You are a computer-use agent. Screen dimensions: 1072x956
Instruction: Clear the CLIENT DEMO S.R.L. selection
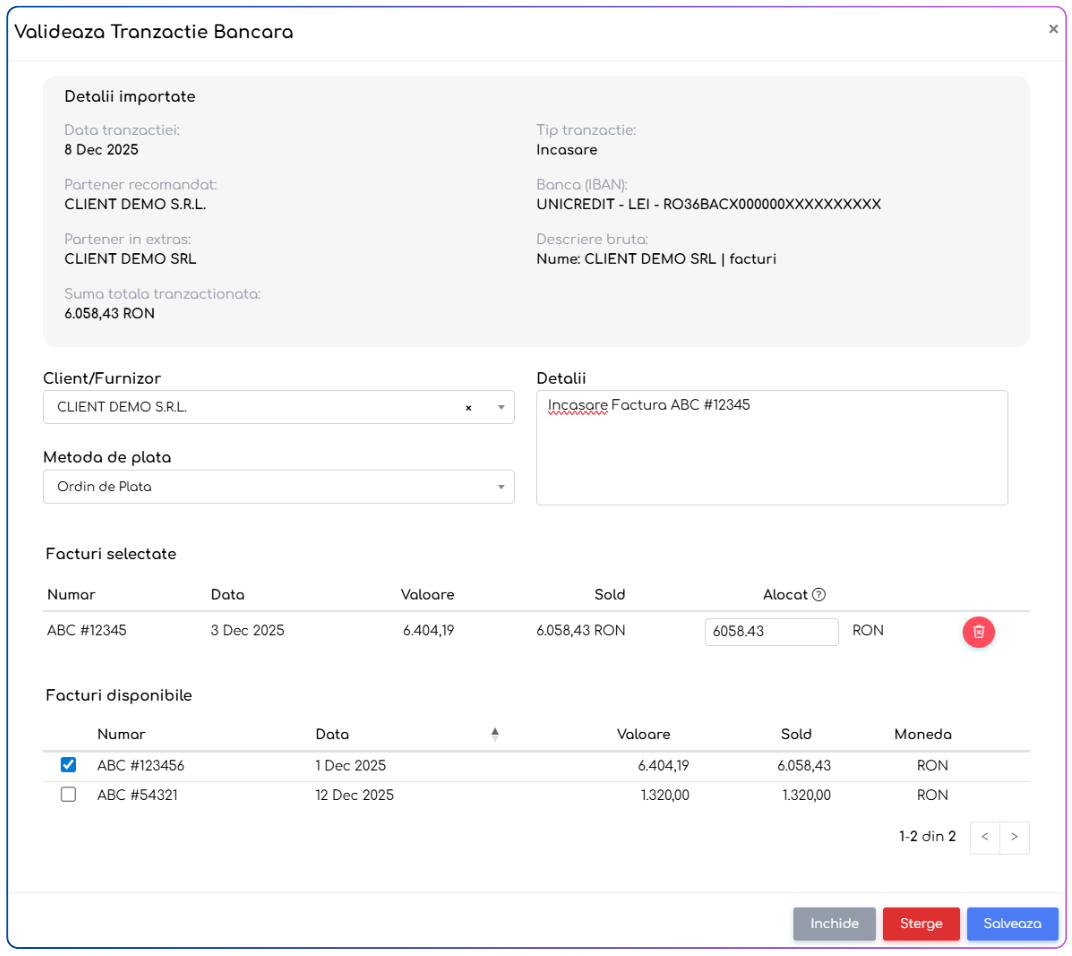coord(468,408)
